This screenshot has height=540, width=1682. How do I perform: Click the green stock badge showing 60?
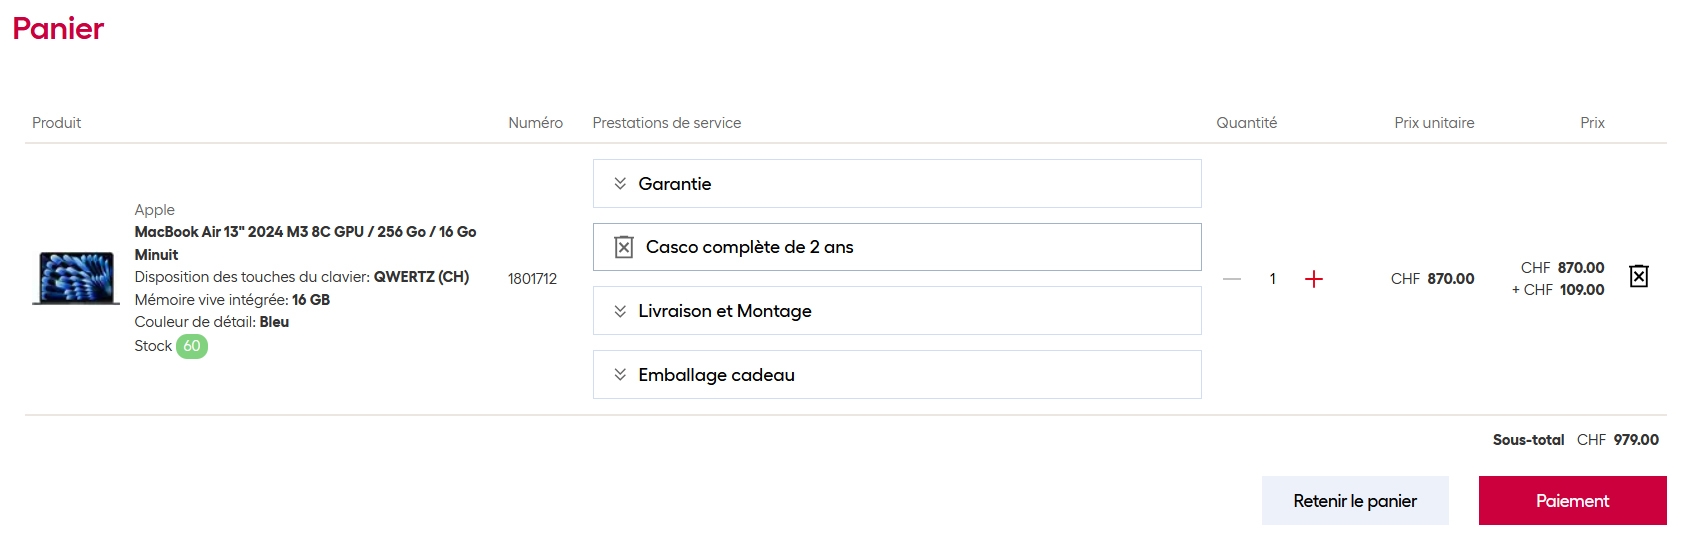pos(192,346)
